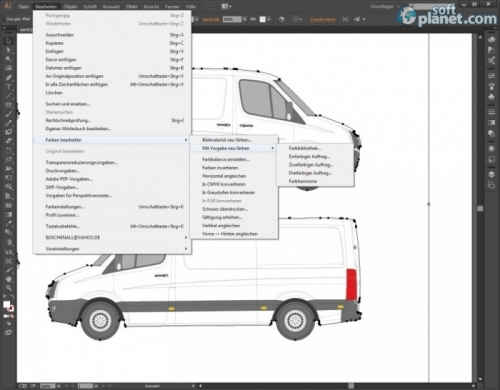Image resolution: width=500 pixels, height=390 pixels.
Task: Open the Gradient panel icon
Action: (491, 123)
